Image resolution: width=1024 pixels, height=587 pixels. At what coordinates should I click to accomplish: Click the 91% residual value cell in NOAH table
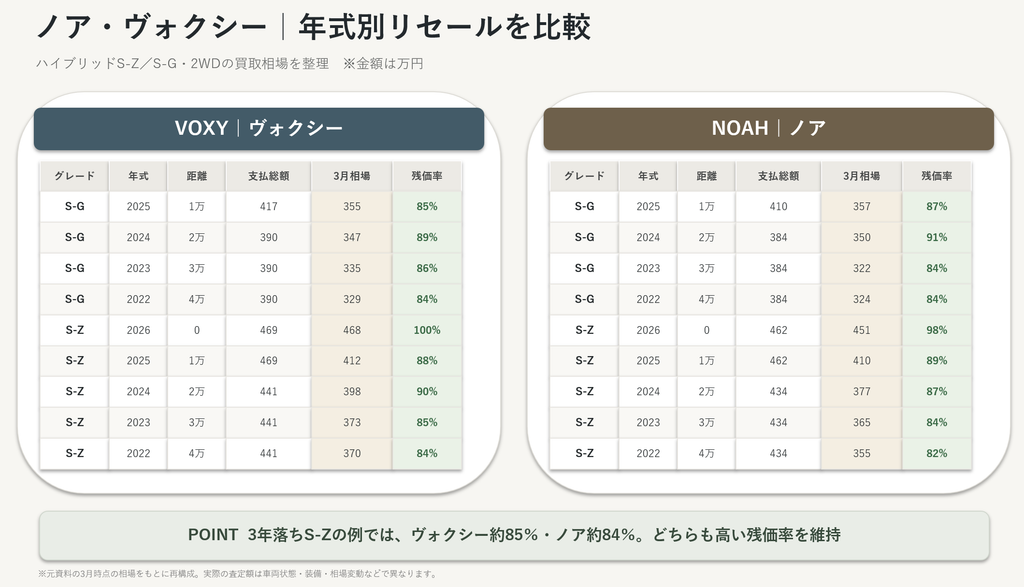click(936, 238)
